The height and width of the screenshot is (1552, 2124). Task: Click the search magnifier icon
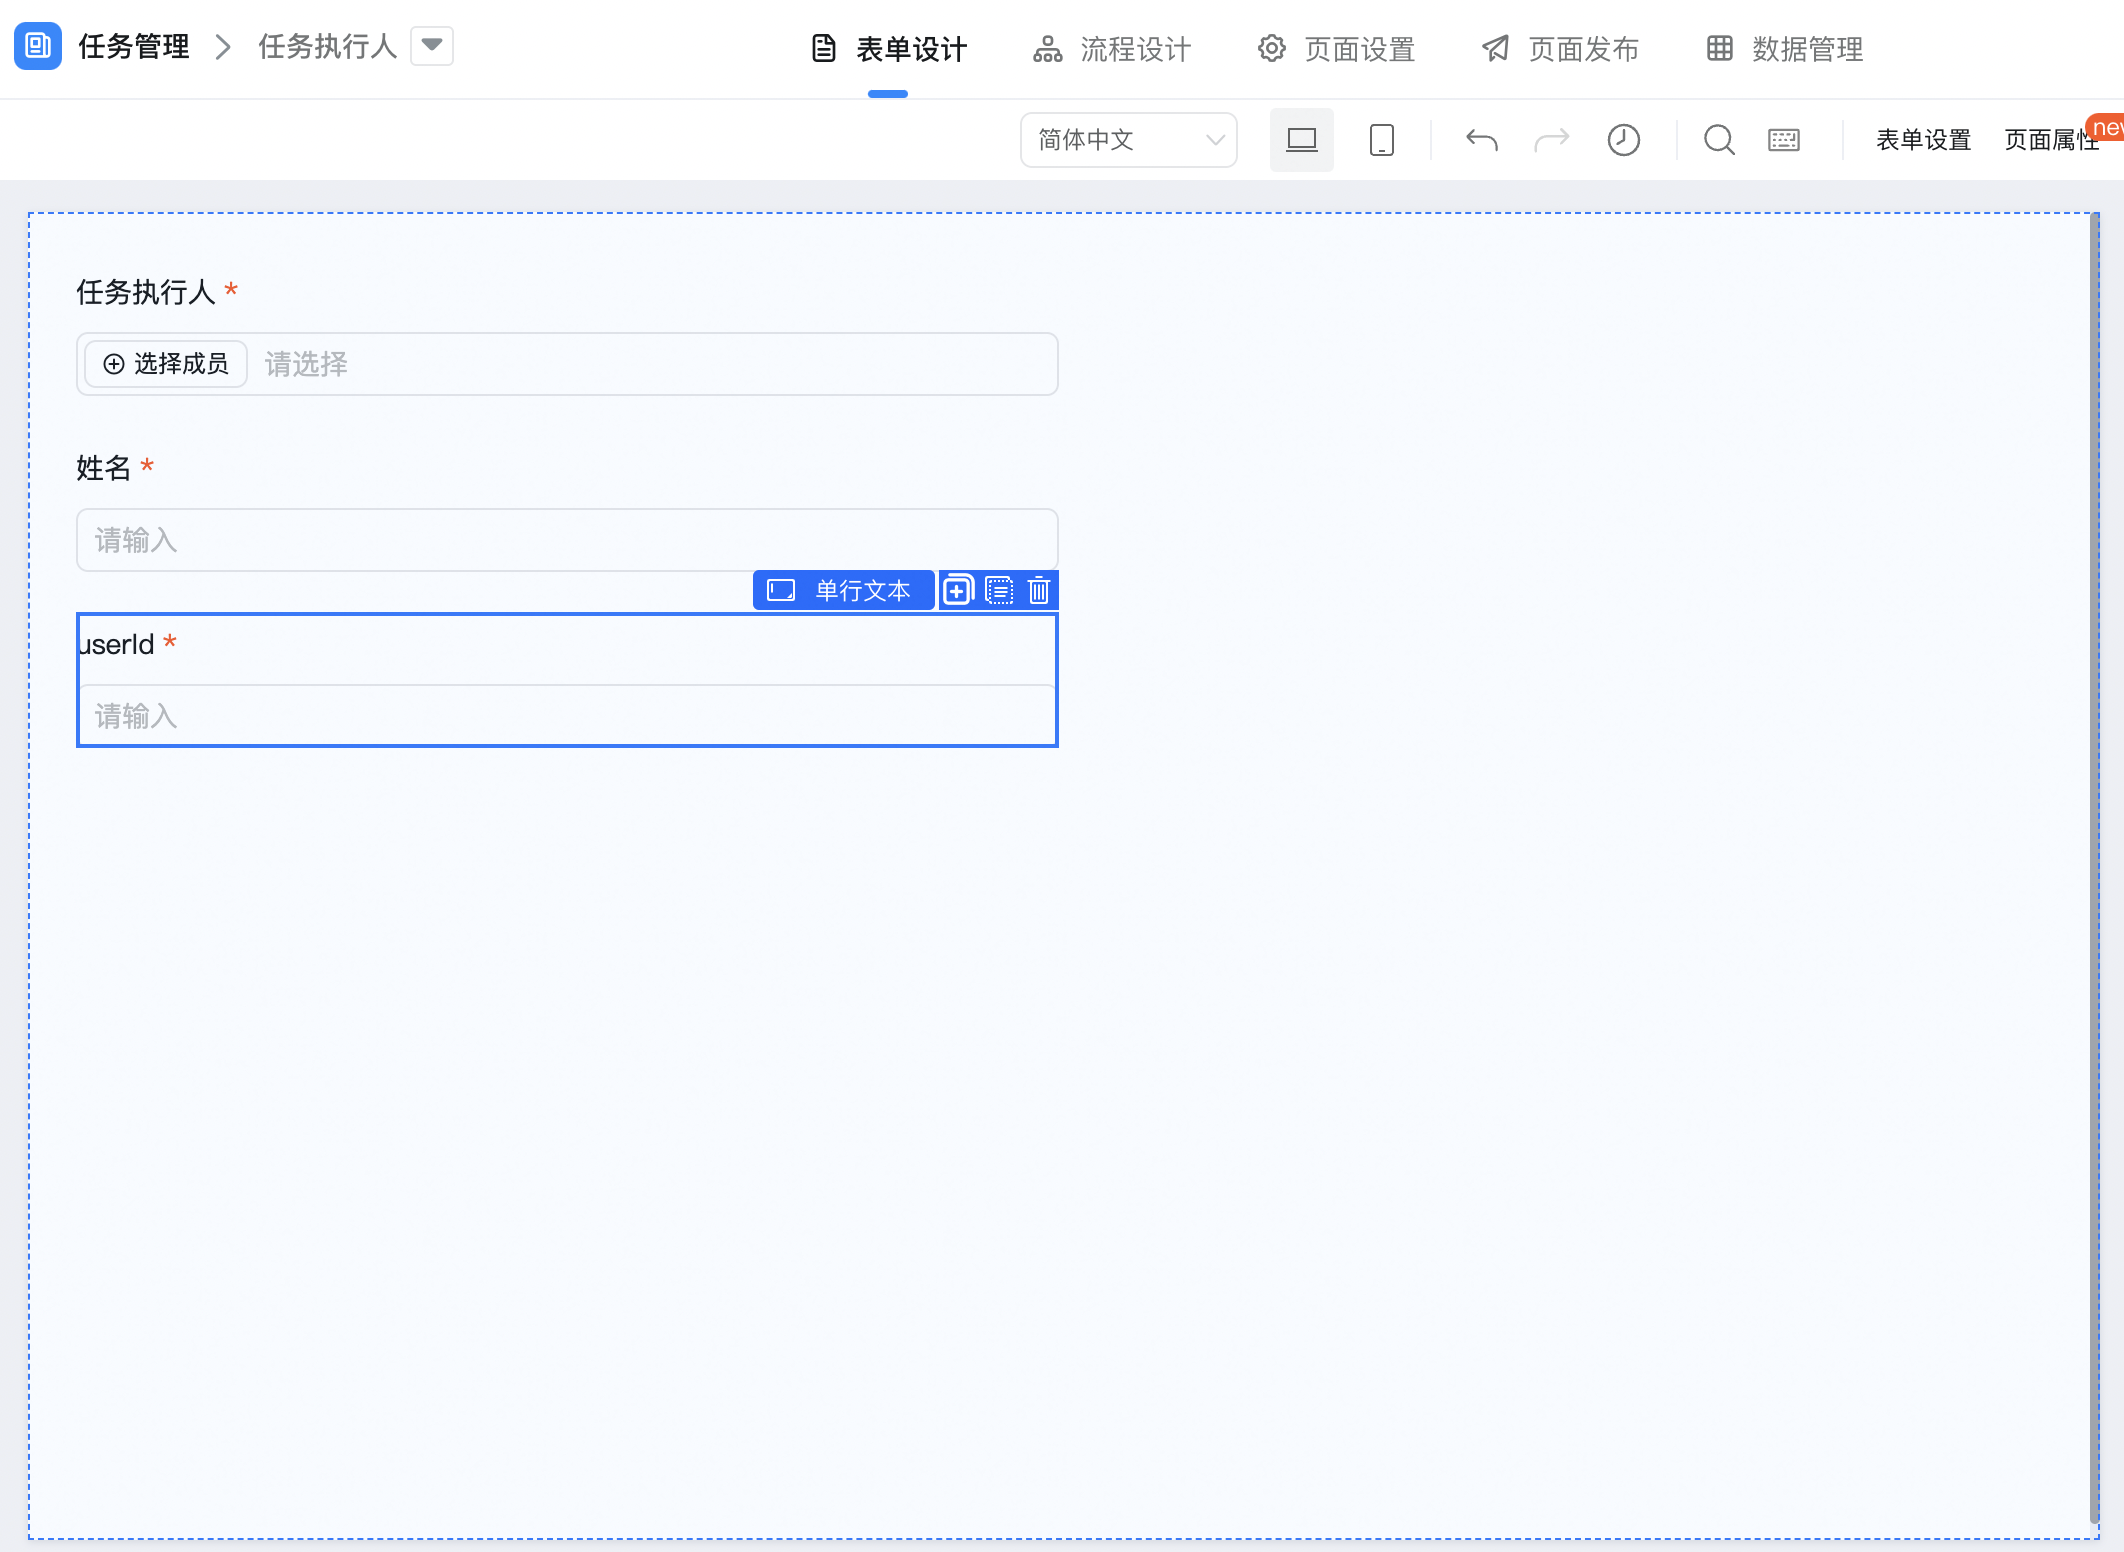click(1719, 140)
